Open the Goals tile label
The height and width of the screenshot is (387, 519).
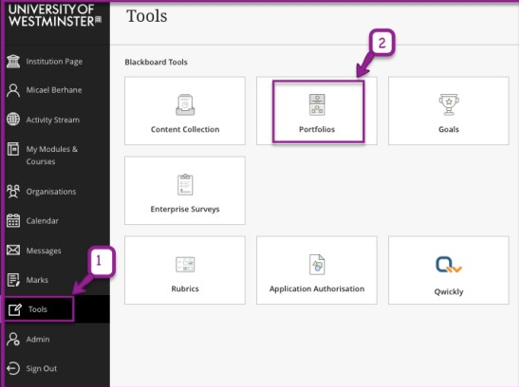(449, 129)
